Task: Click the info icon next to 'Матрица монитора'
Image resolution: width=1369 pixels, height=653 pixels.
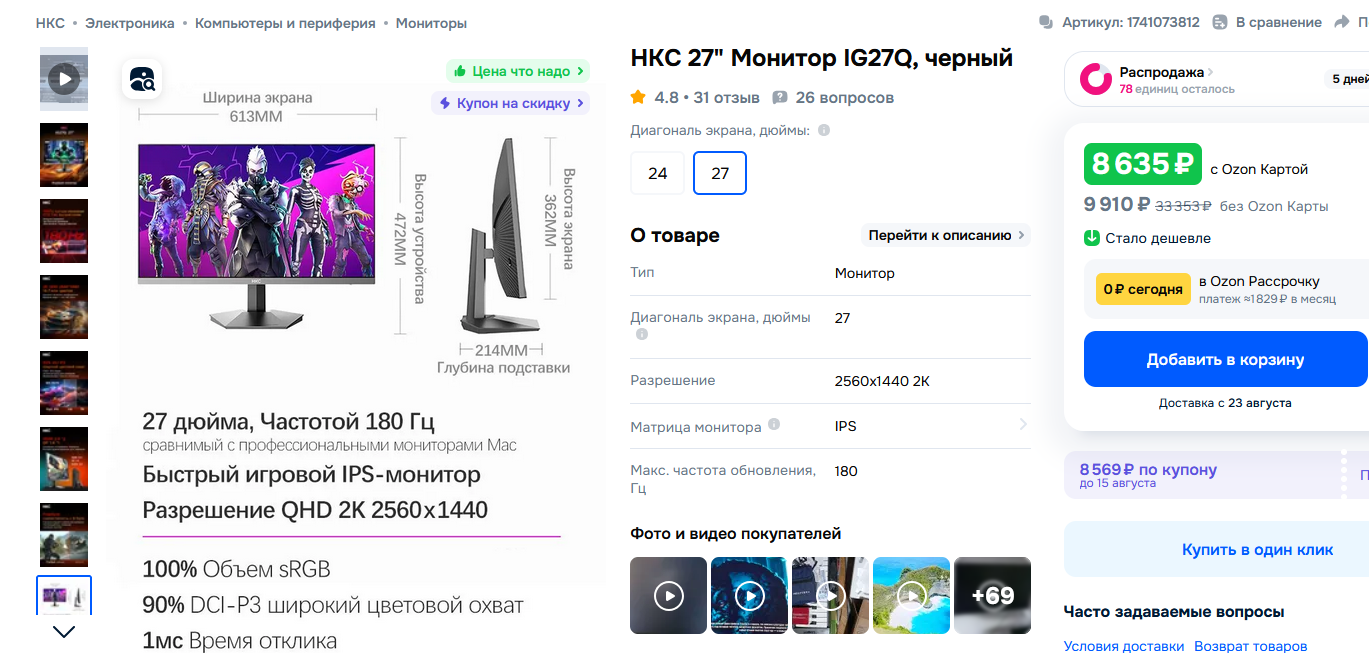Action: point(774,425)
